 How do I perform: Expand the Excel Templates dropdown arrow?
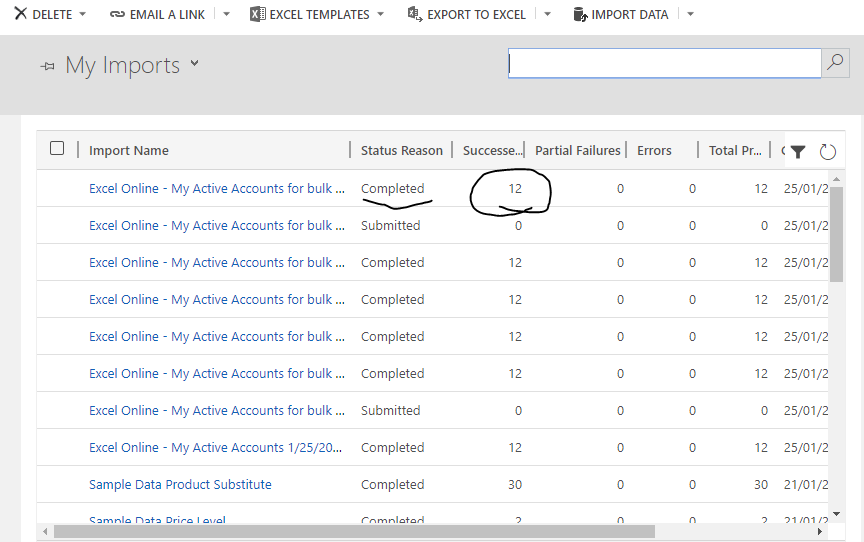click(x=381, y=14)
